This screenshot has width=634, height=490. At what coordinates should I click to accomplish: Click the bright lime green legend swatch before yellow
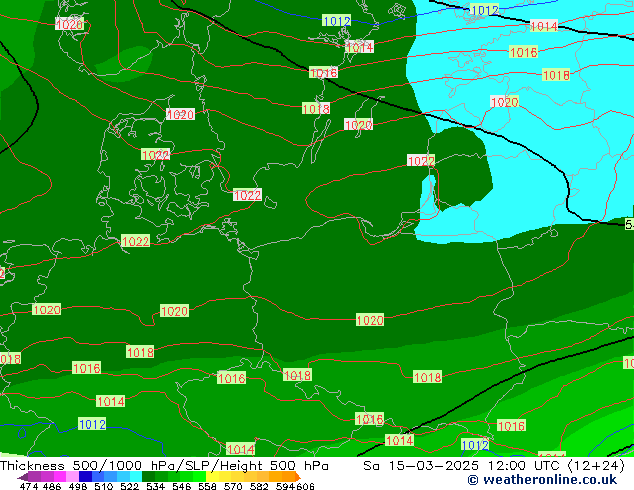tap(199, 477)
